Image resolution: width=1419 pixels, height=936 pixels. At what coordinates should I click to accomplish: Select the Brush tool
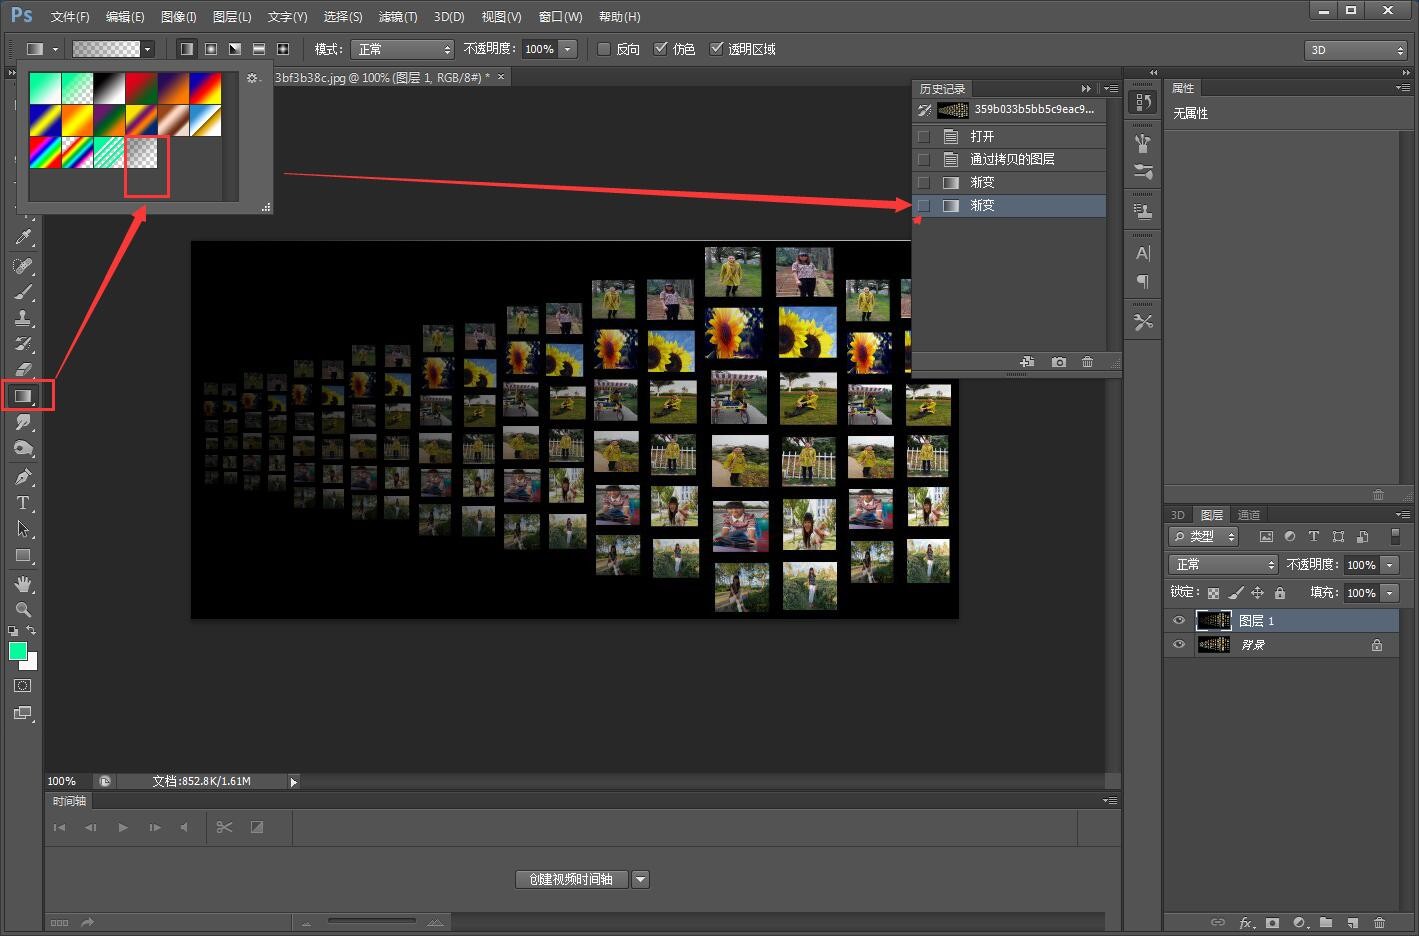coord(23,292)
